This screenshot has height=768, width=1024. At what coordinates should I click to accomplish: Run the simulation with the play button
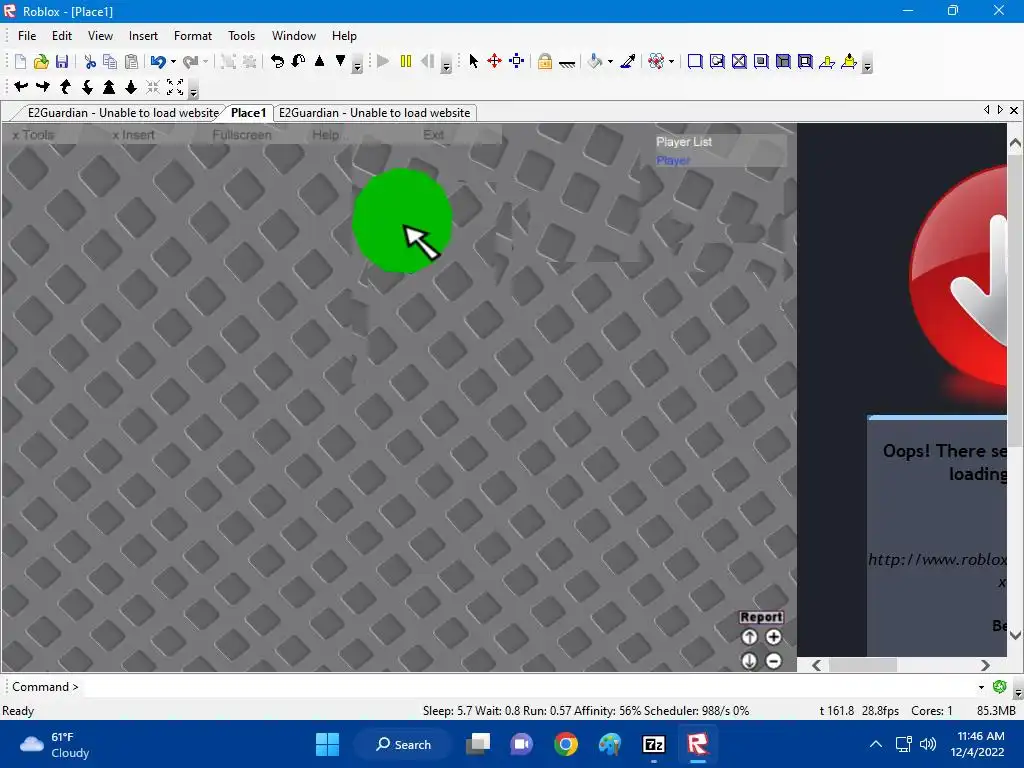pyautogui.click(x=383, y=61)
